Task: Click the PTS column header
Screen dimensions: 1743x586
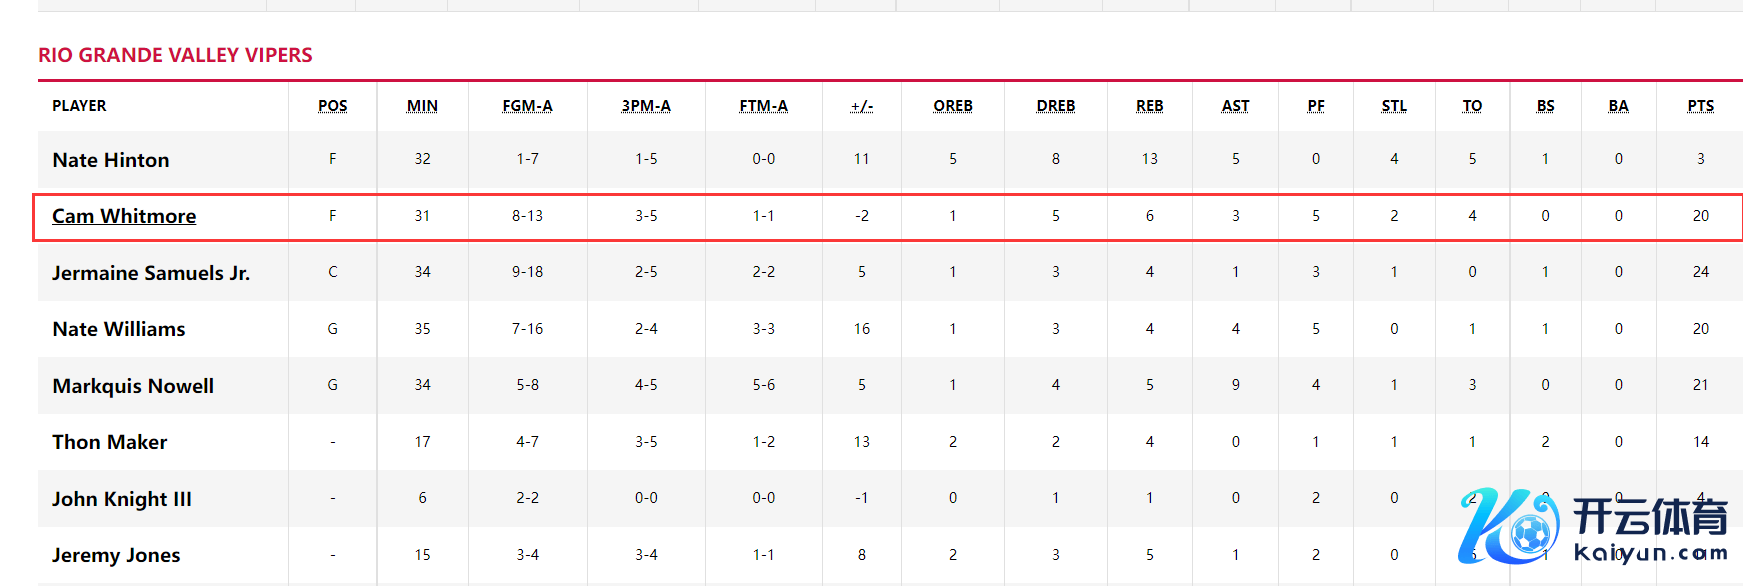Action: (1700, 106)
